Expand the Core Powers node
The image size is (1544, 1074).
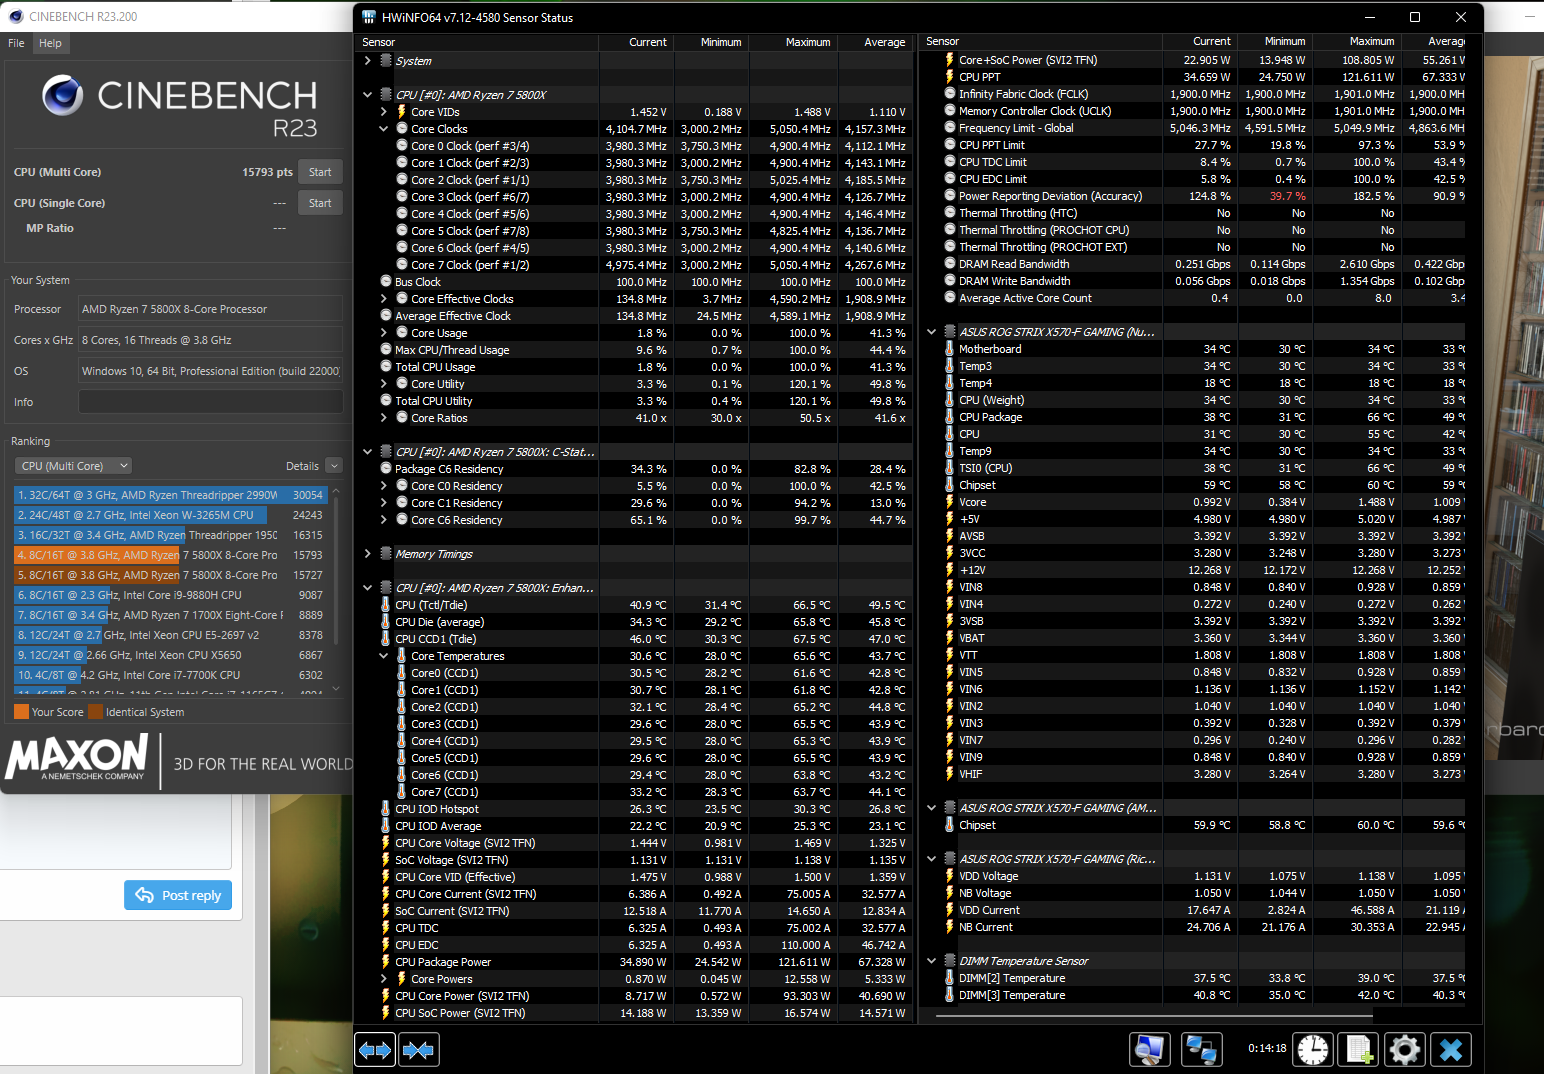click(384, 979)
